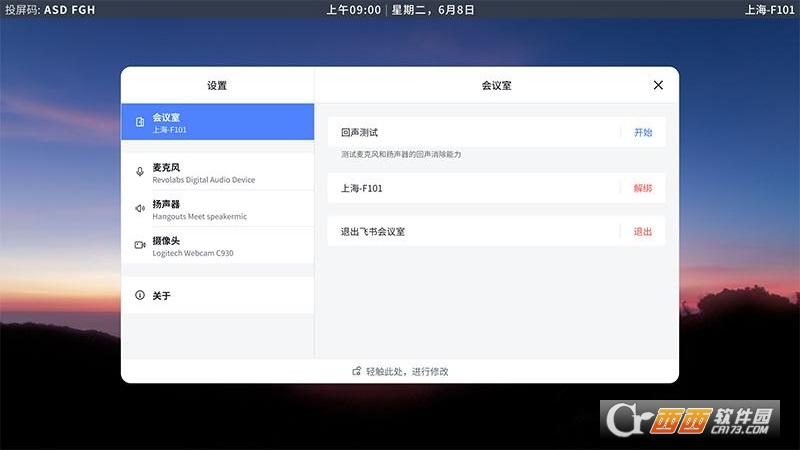This screenshot has height=450, width=800.
Task: Click the speaker icon in settings sidebar
Action: pos(140,208)
